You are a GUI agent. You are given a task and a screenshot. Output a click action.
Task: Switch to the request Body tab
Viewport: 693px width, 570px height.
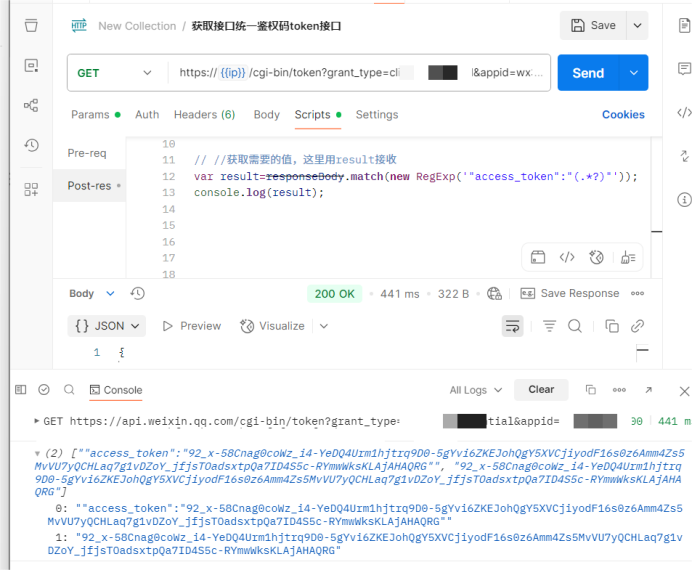(267, 114)
